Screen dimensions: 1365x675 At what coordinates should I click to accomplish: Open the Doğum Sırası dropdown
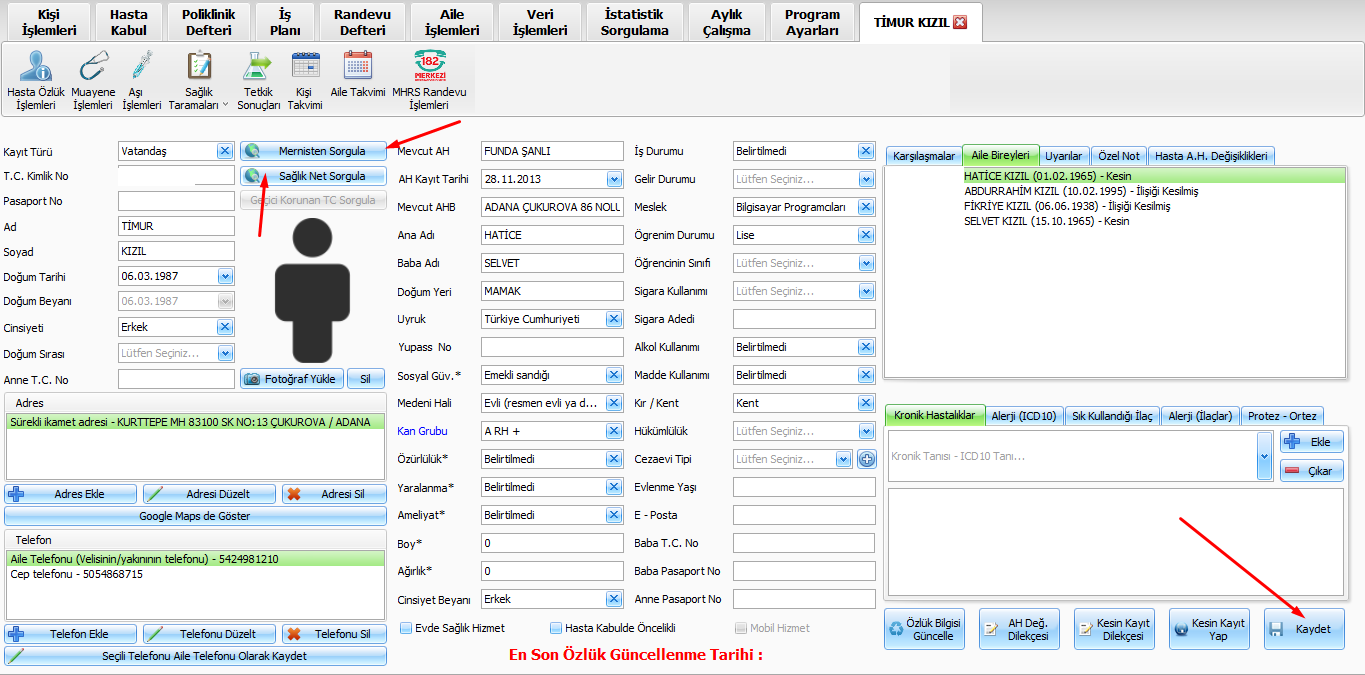click(x=225, y=353)
